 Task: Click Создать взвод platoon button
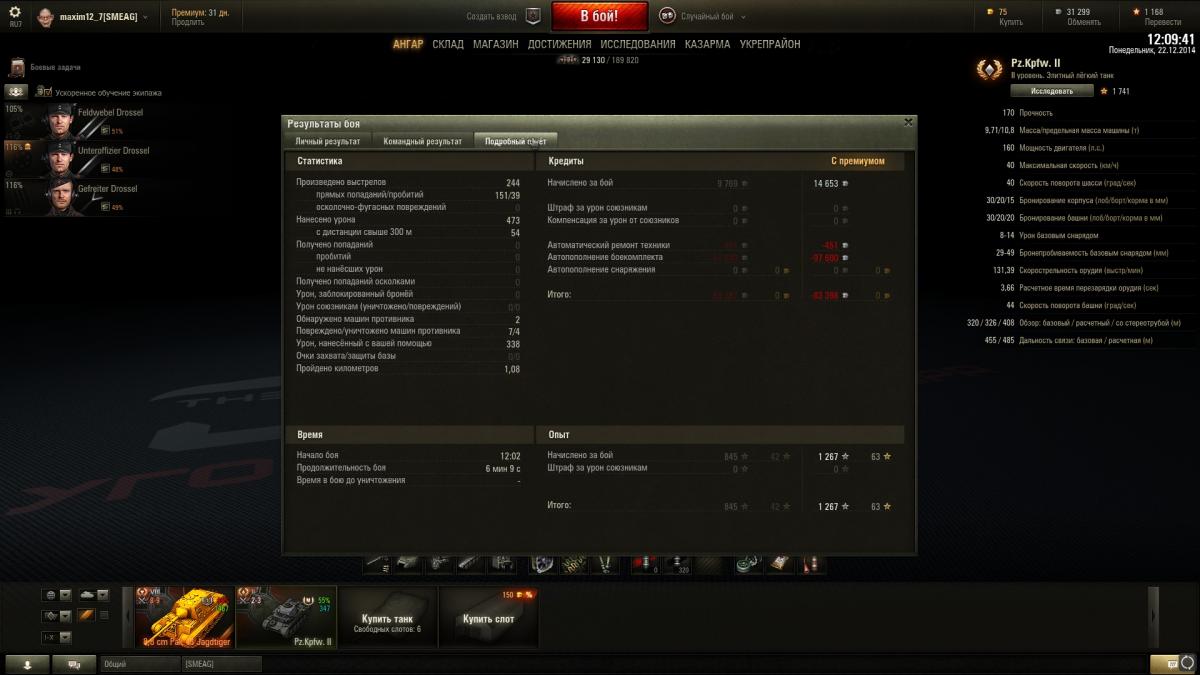pos(492,16)
